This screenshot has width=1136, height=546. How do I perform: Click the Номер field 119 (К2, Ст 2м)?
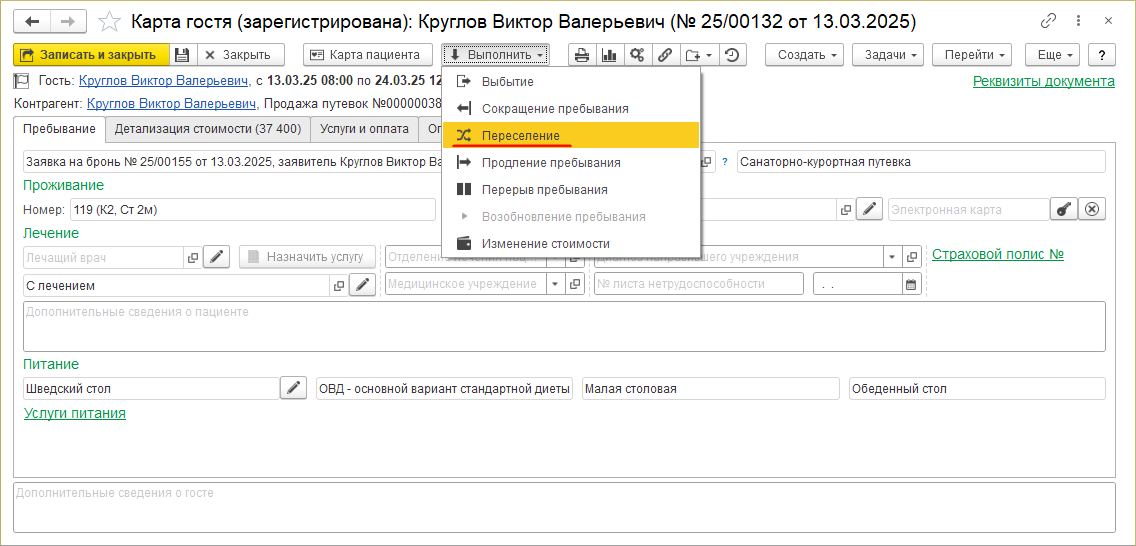point(253,210)
